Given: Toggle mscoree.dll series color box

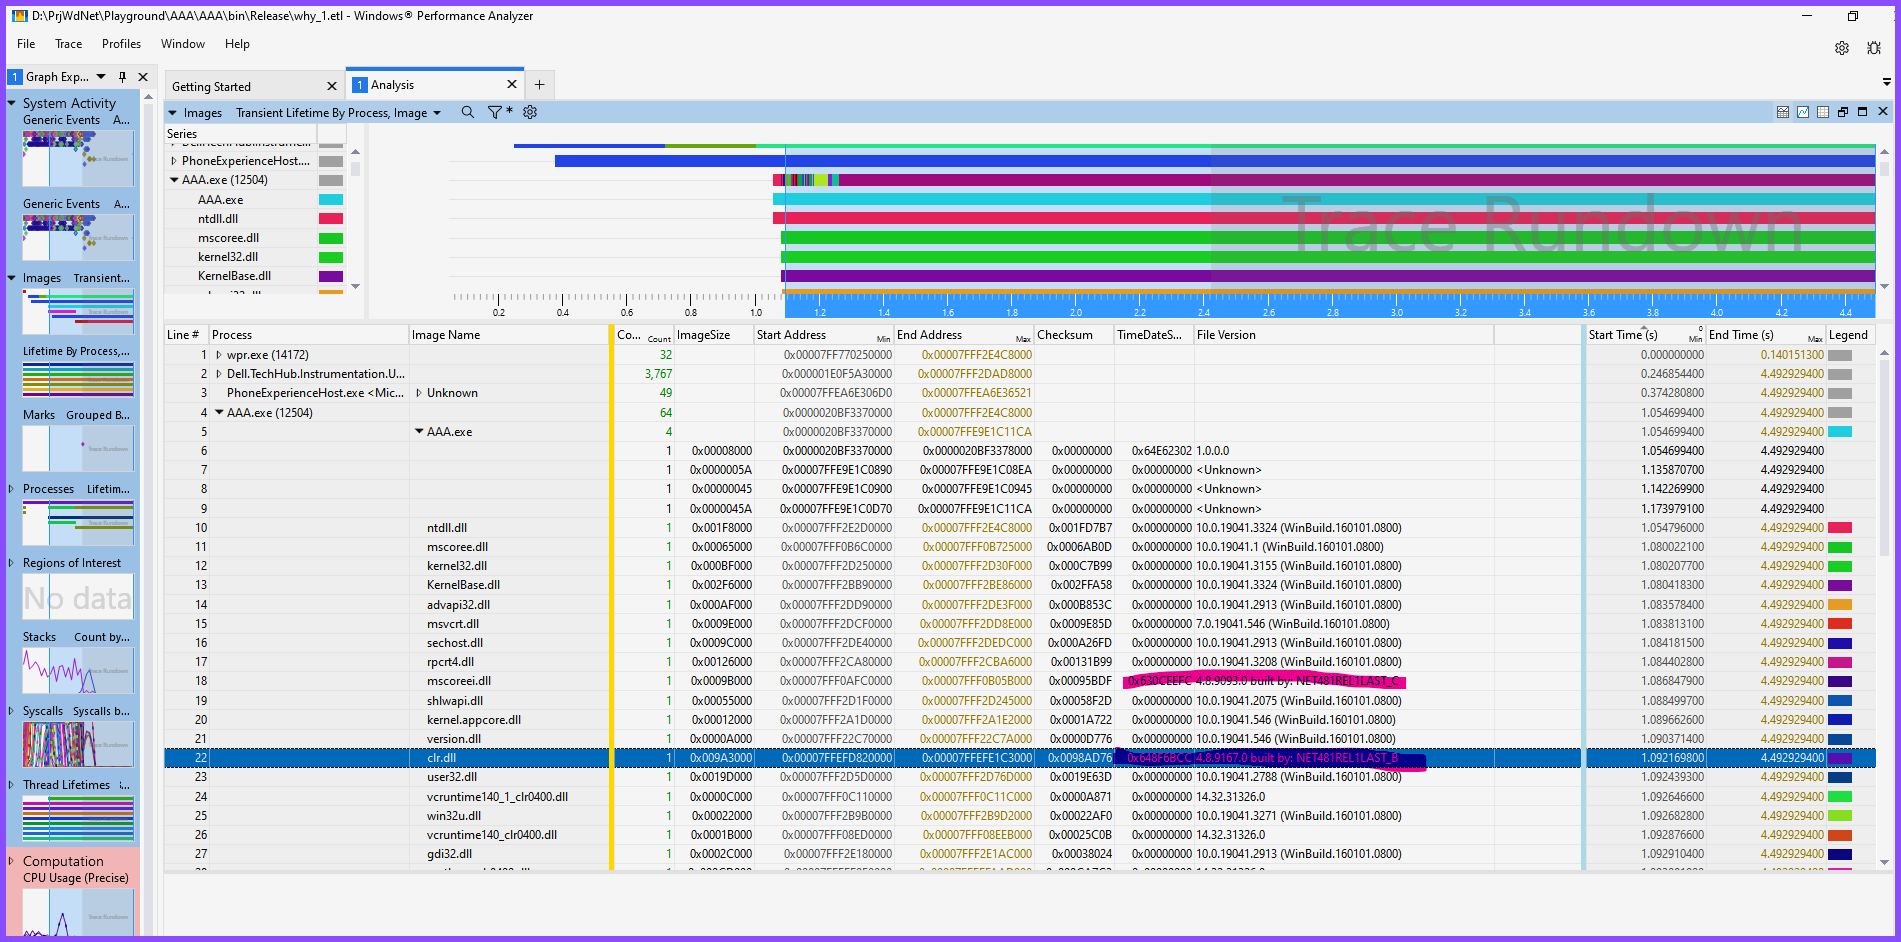Looking at the screenshot, I should tap(331, 238).
